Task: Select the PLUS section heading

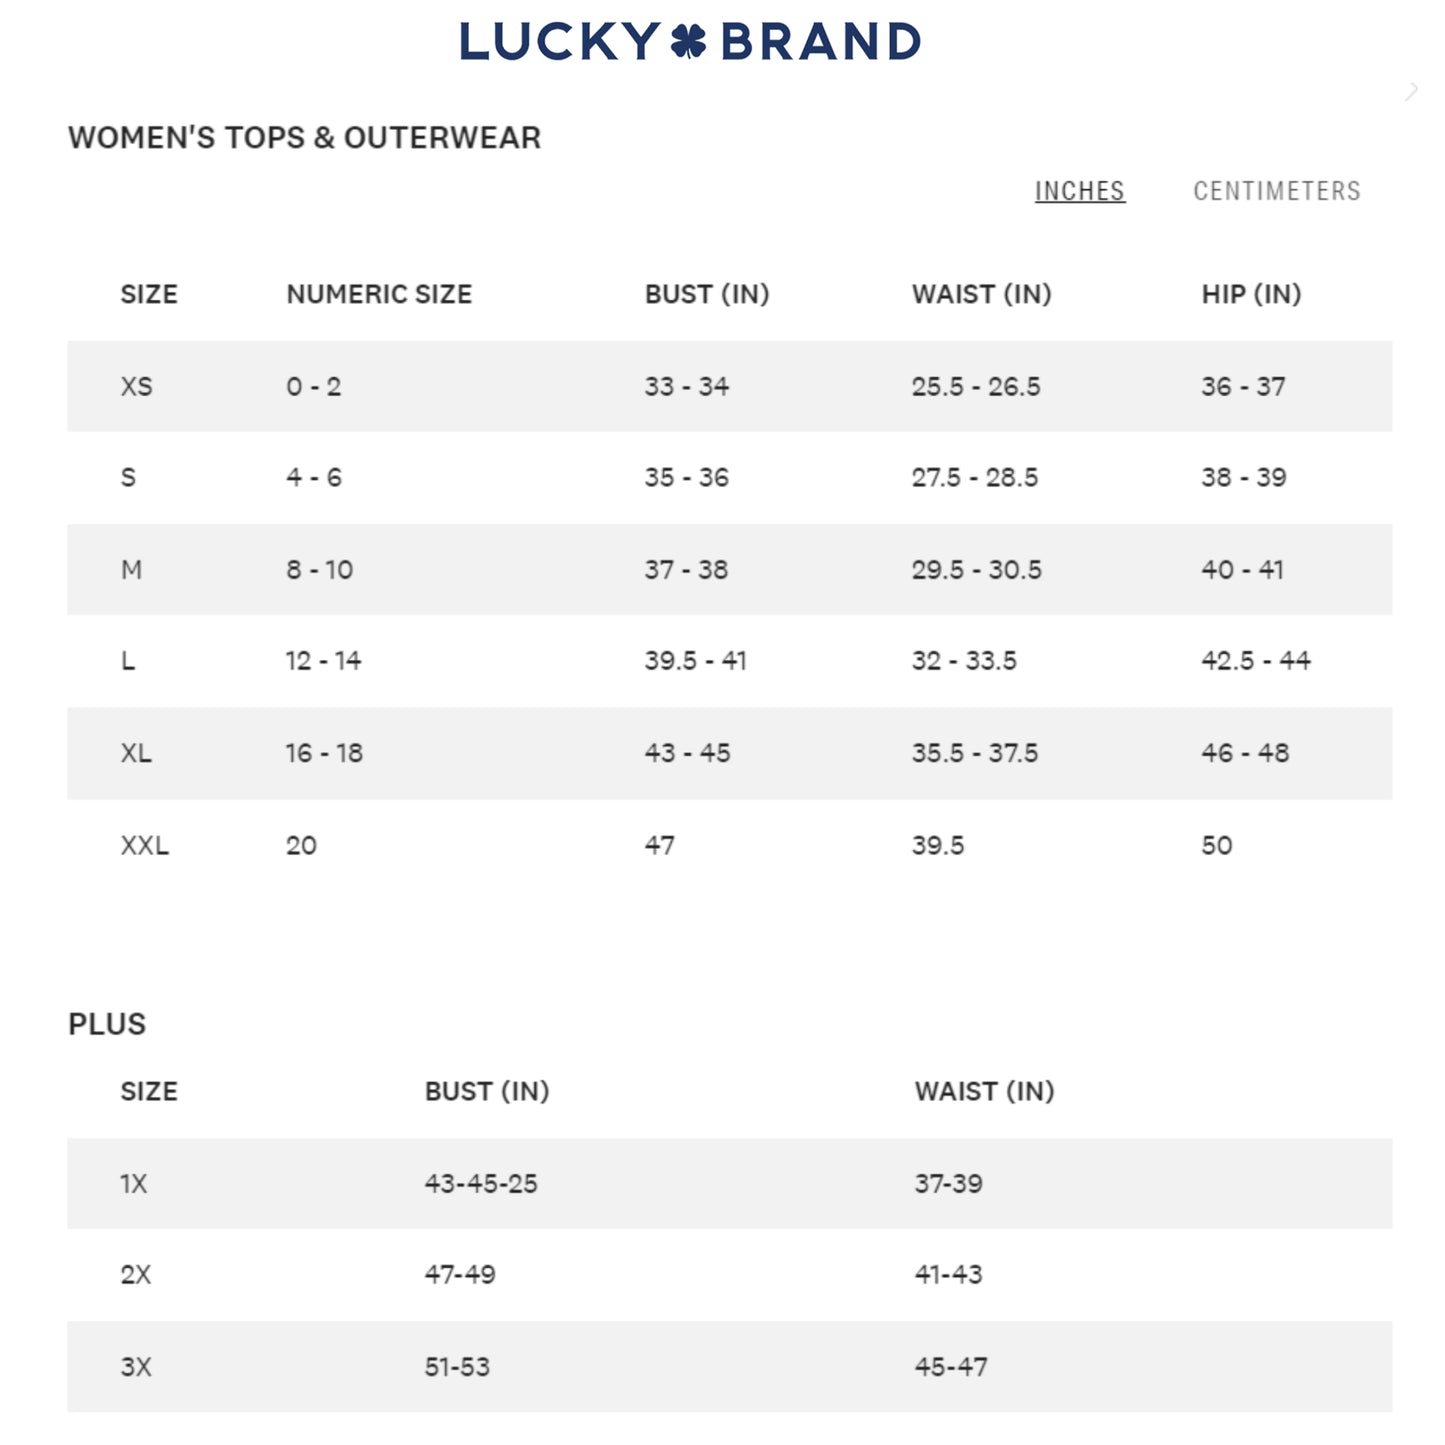Action: 107,1023
